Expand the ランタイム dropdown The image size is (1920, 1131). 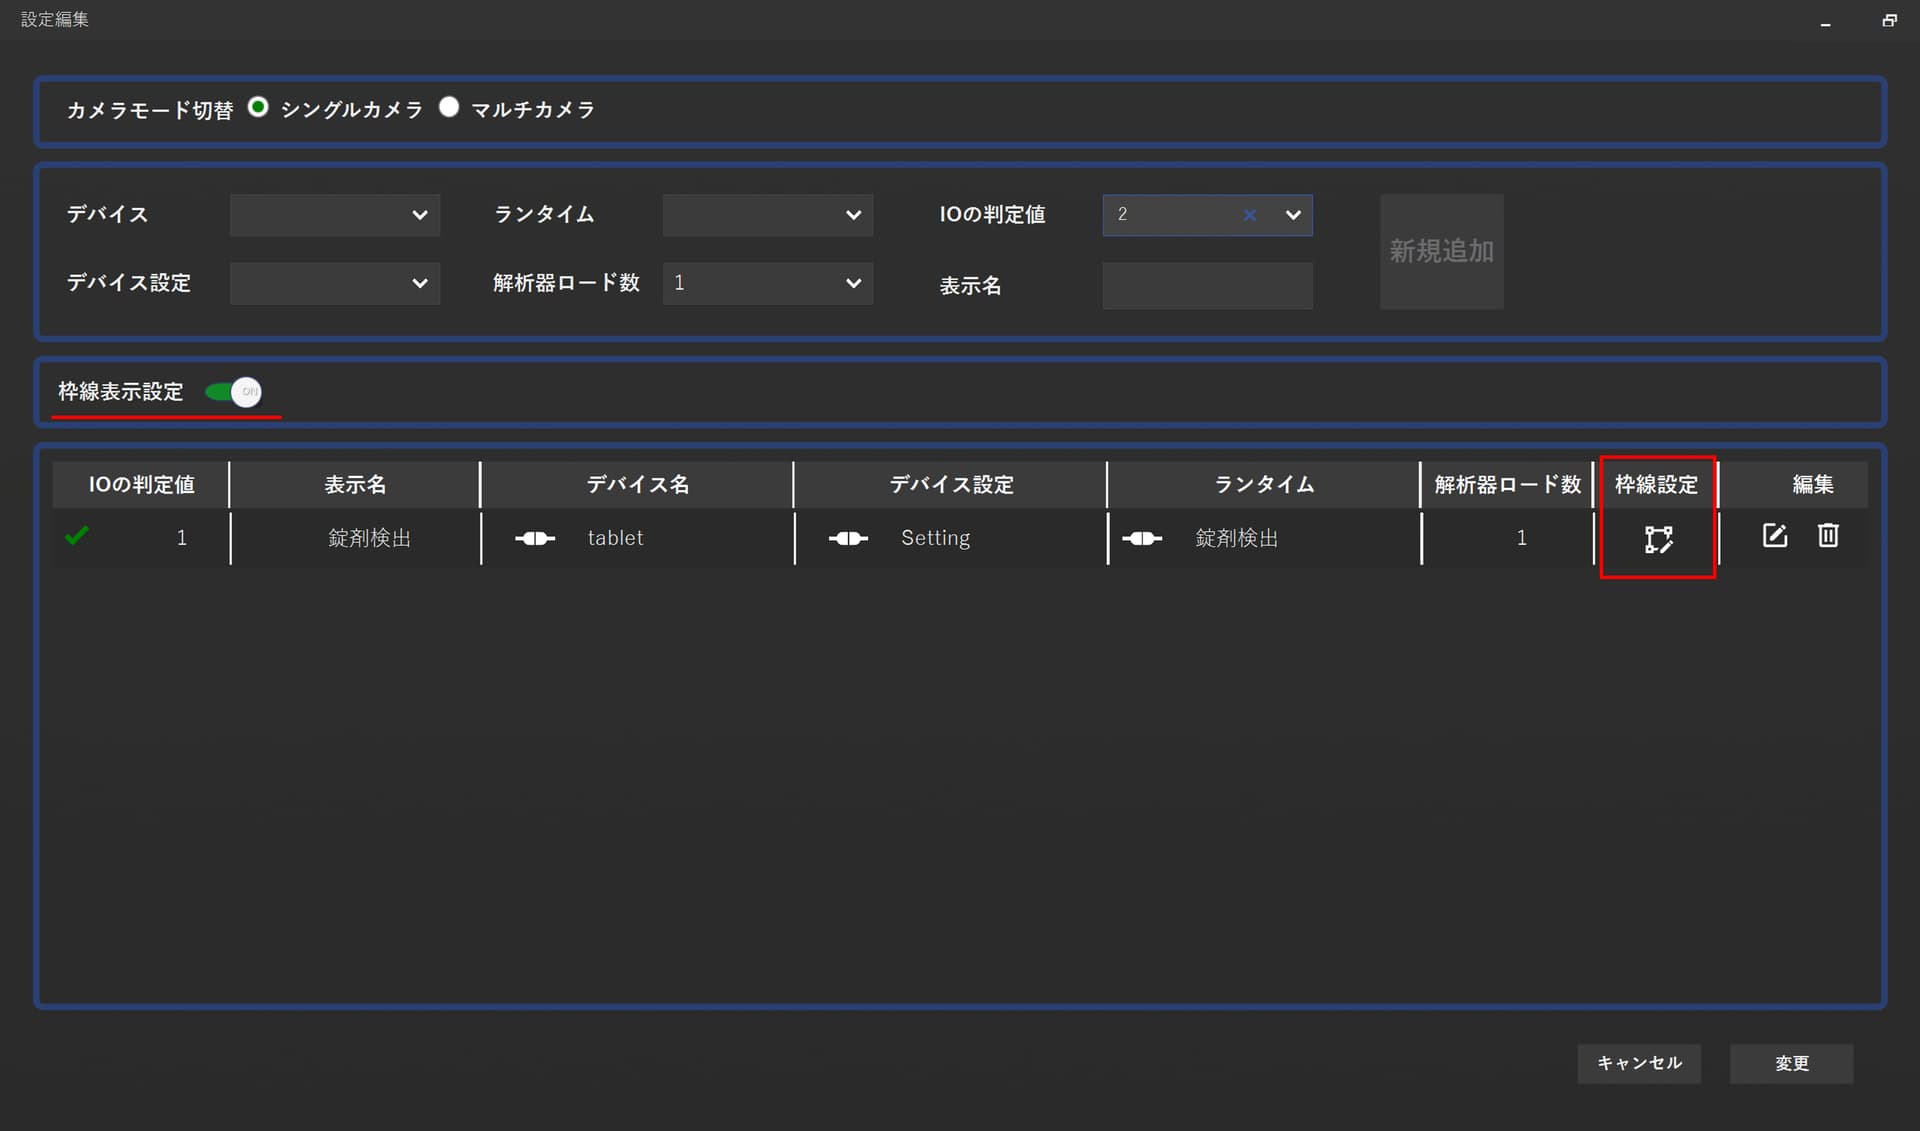coord(767,215)
